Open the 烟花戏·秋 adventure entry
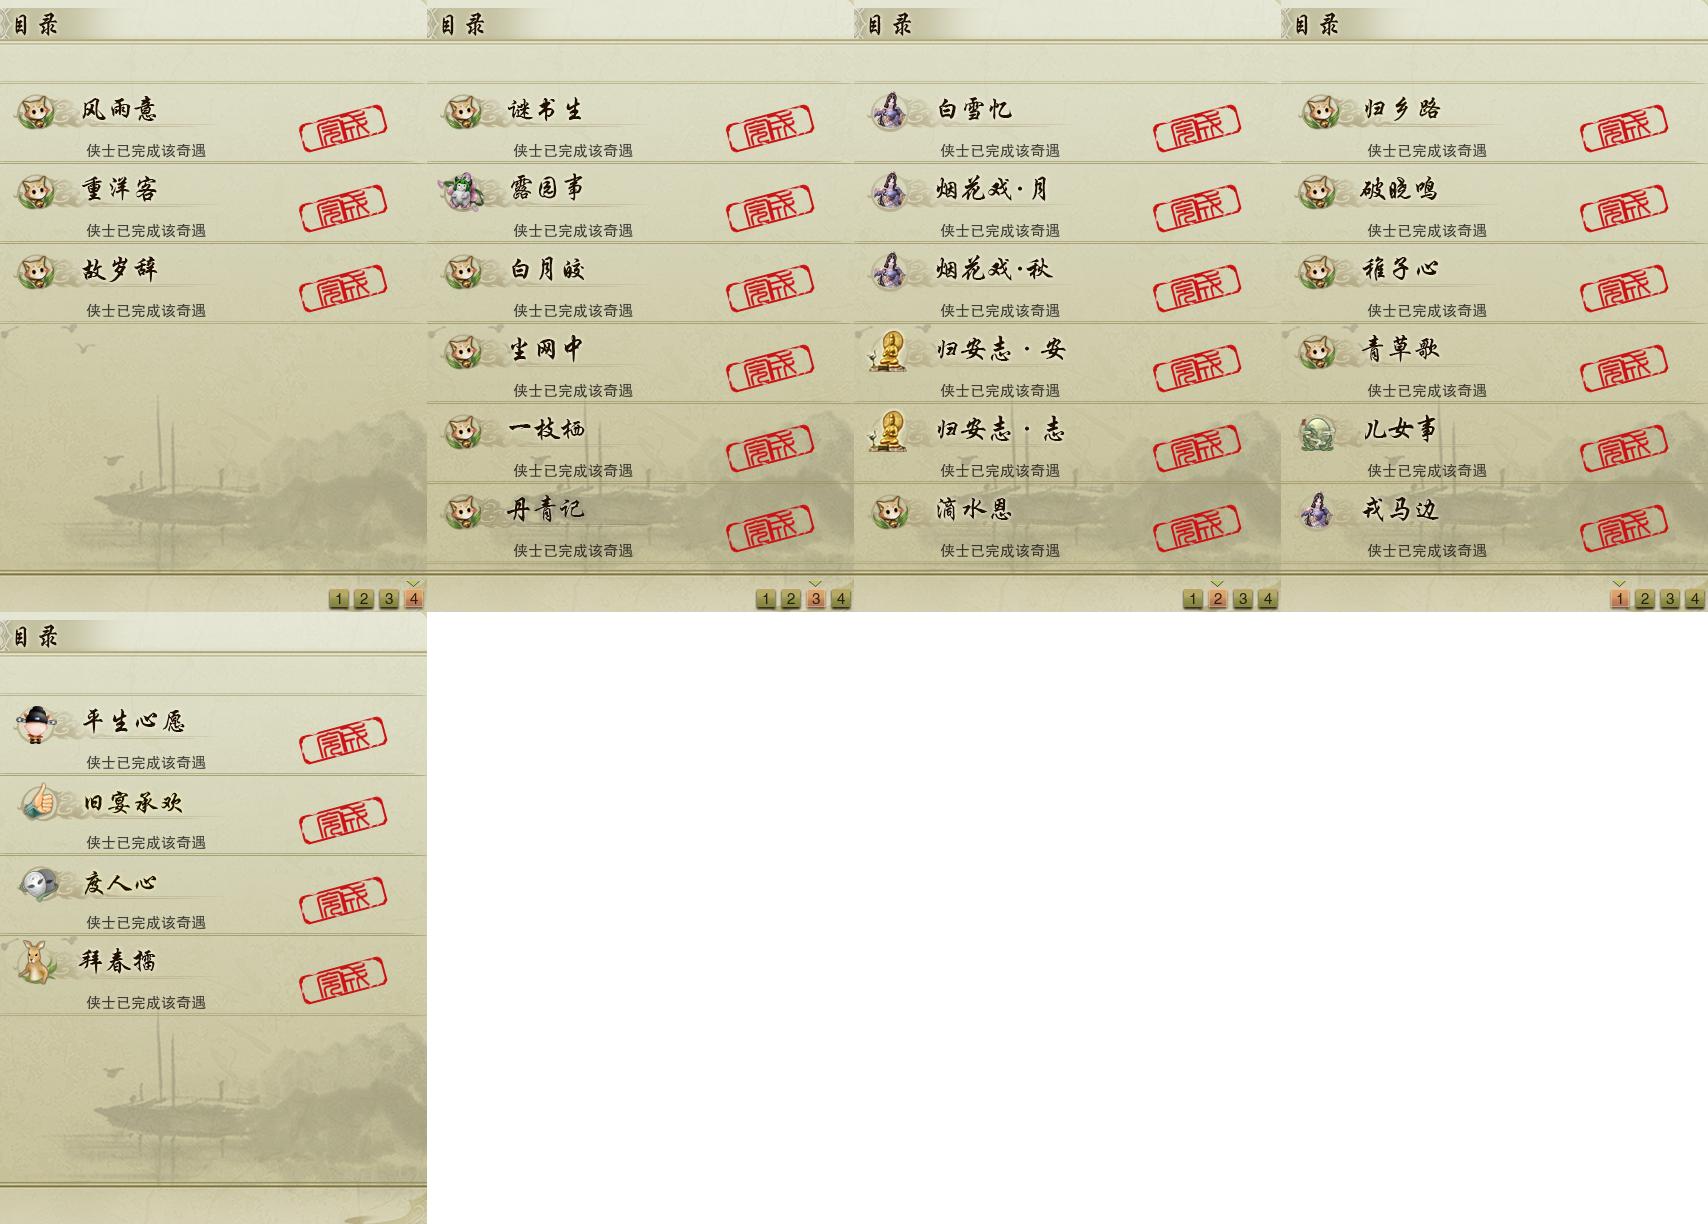Screen dimensions: 1708x1224 1067,283
